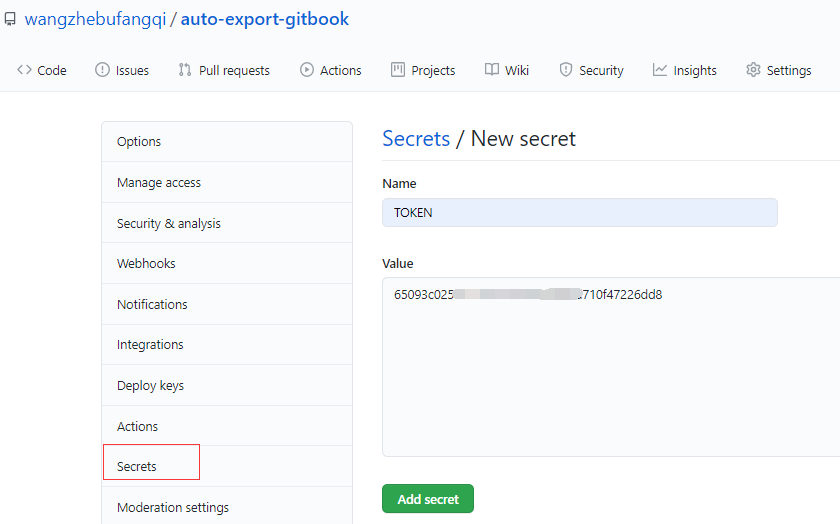Open the Code tab
This screenshot has width=840, height=524.
pos(42,70)
